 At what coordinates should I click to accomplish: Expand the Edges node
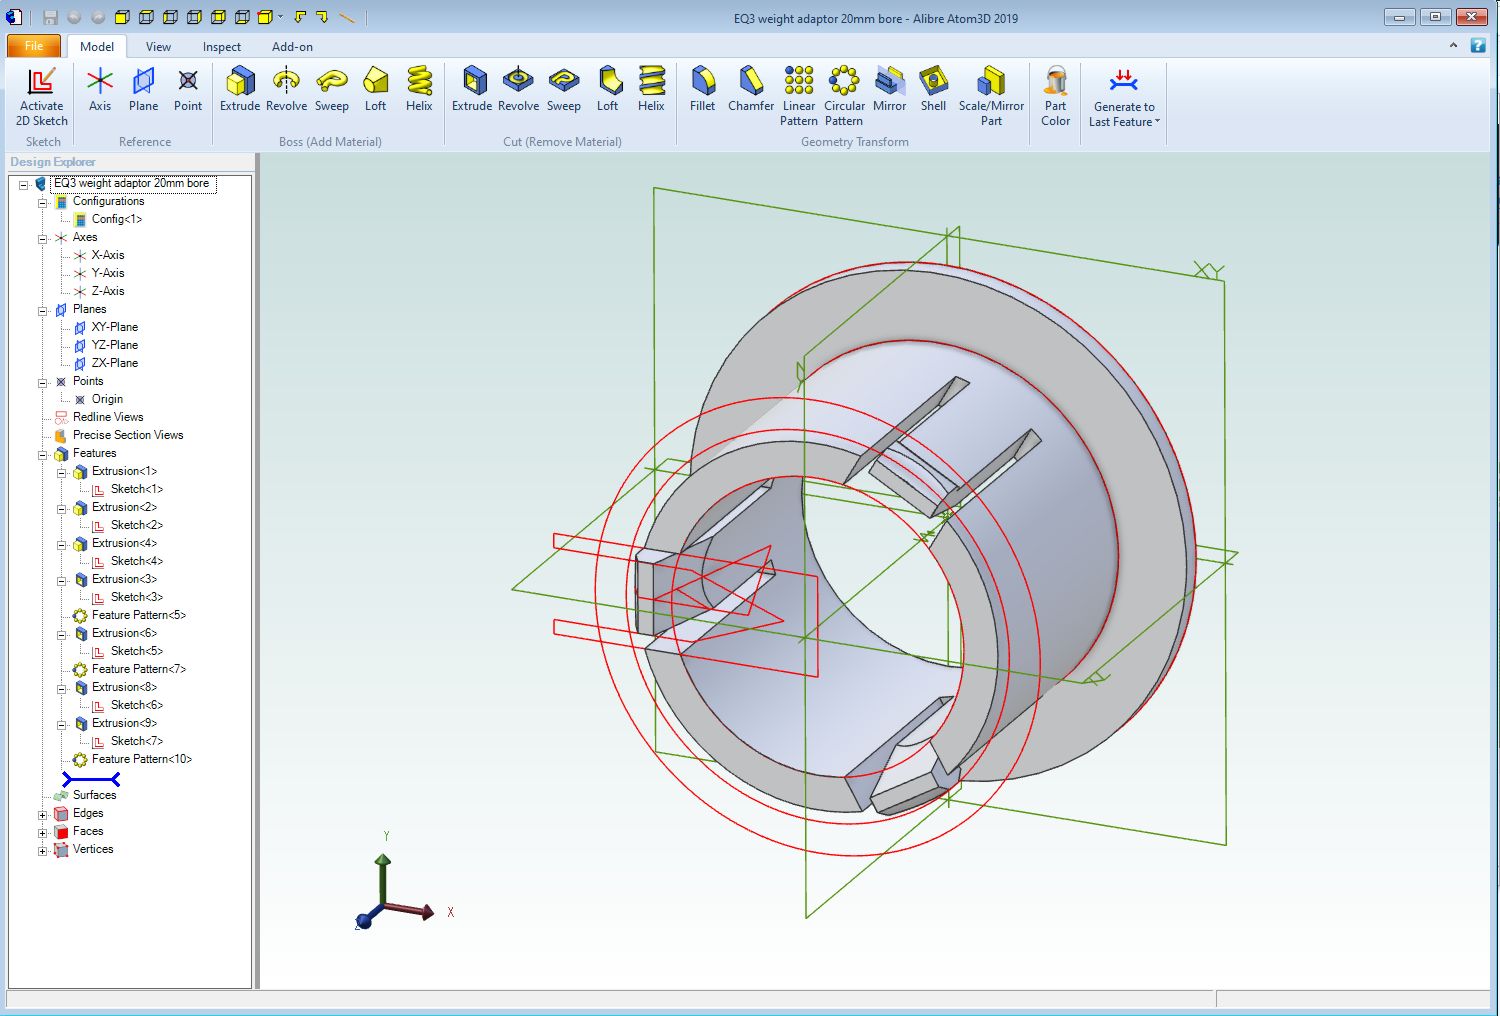tap(41, 813)
